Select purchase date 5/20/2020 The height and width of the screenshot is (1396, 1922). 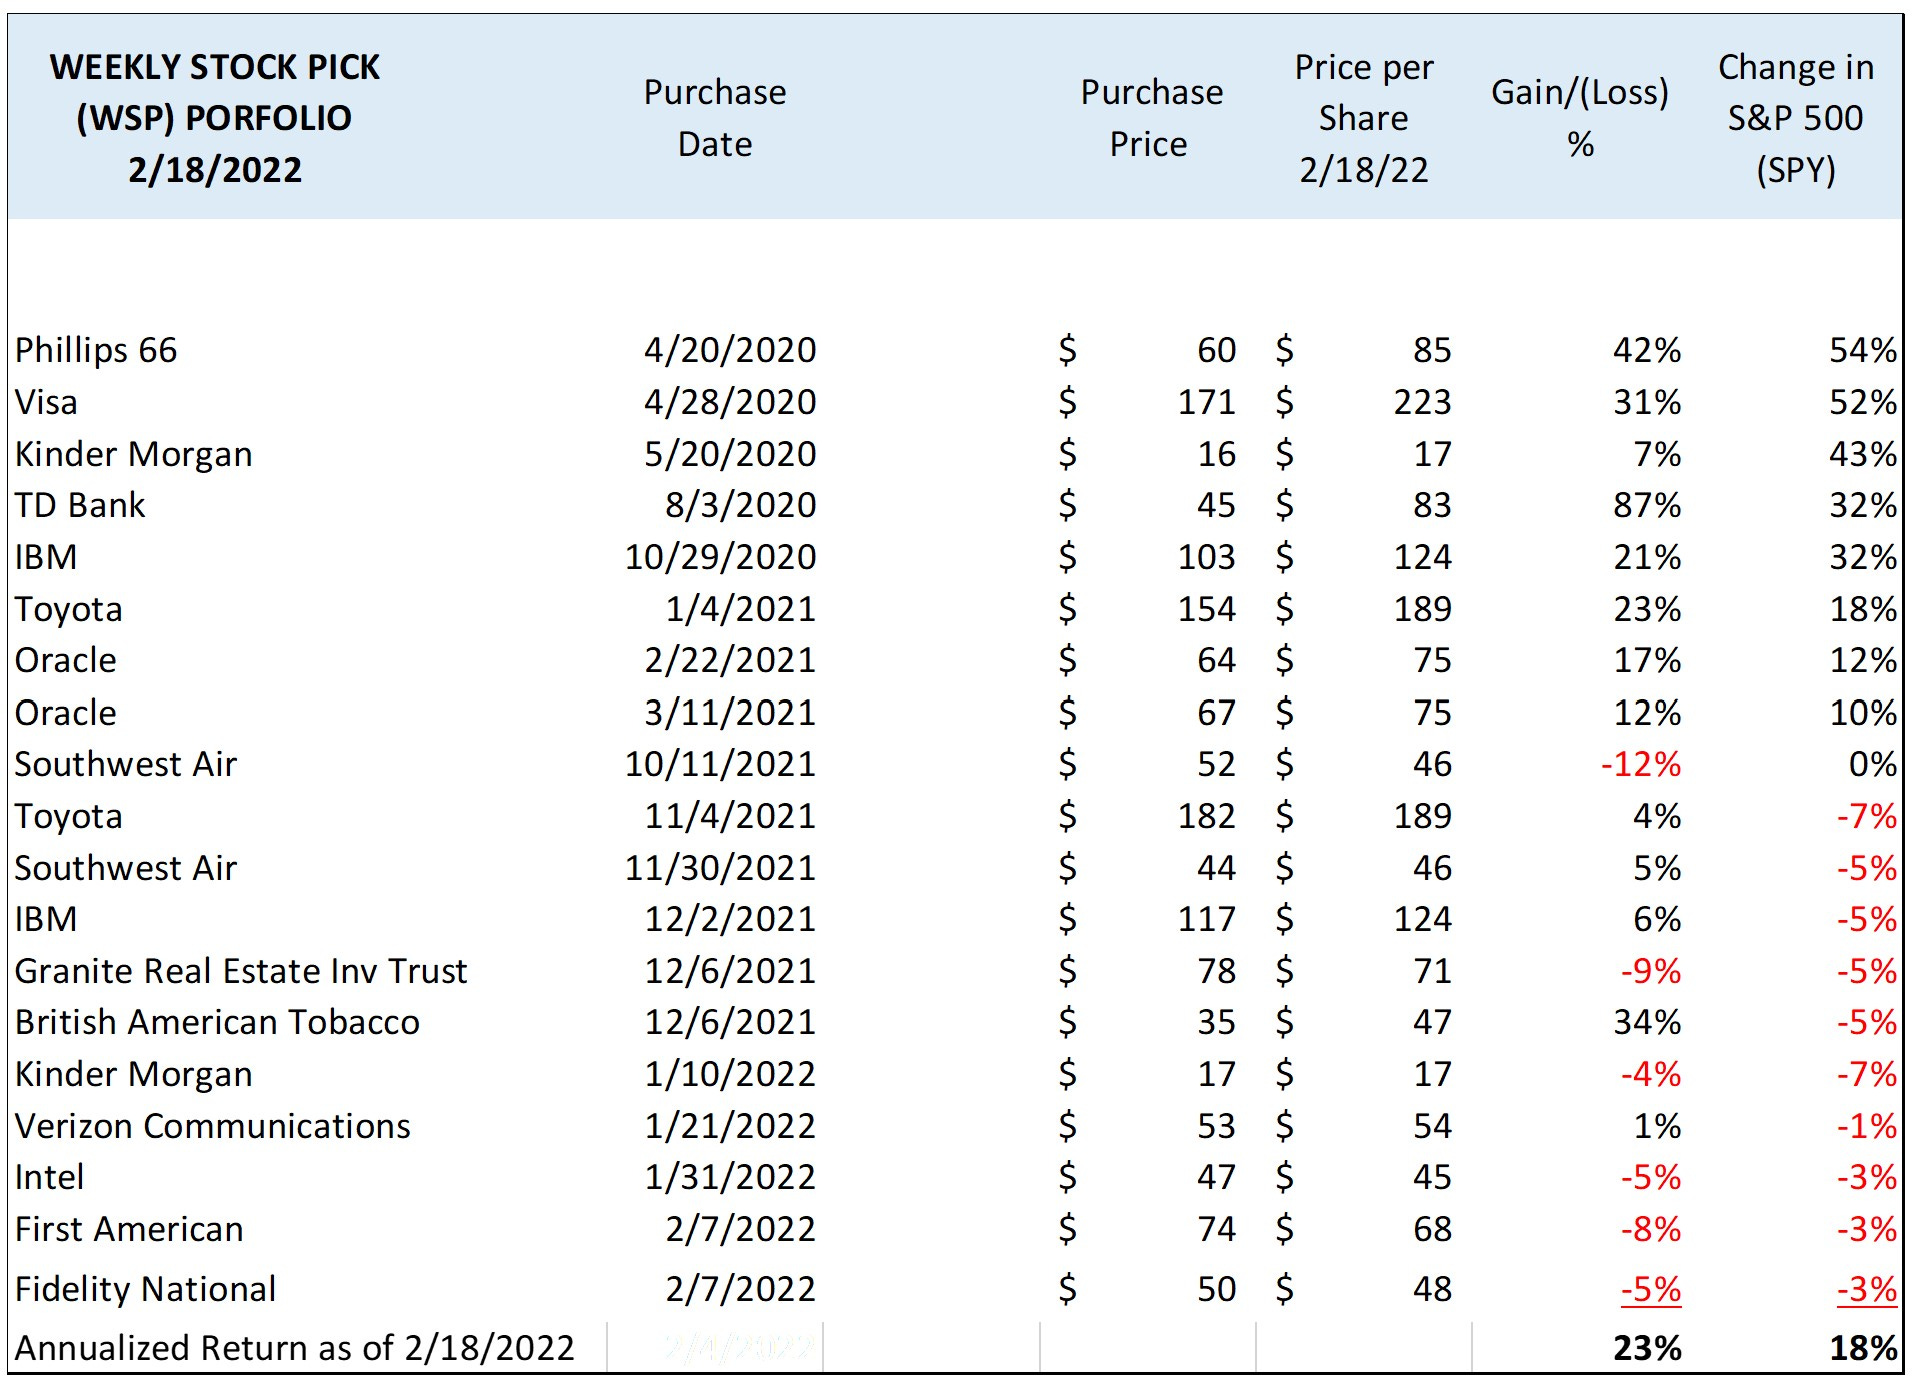pos(730,454)
